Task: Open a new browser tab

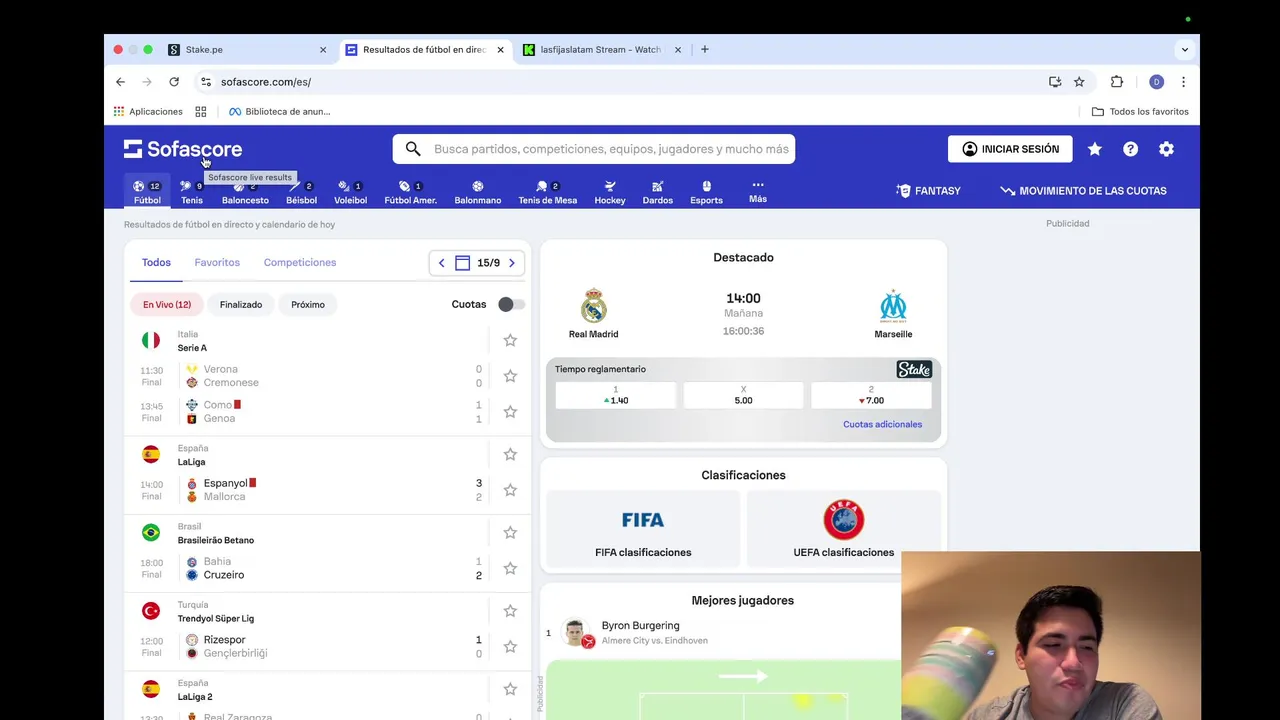Action: point(705,49)
